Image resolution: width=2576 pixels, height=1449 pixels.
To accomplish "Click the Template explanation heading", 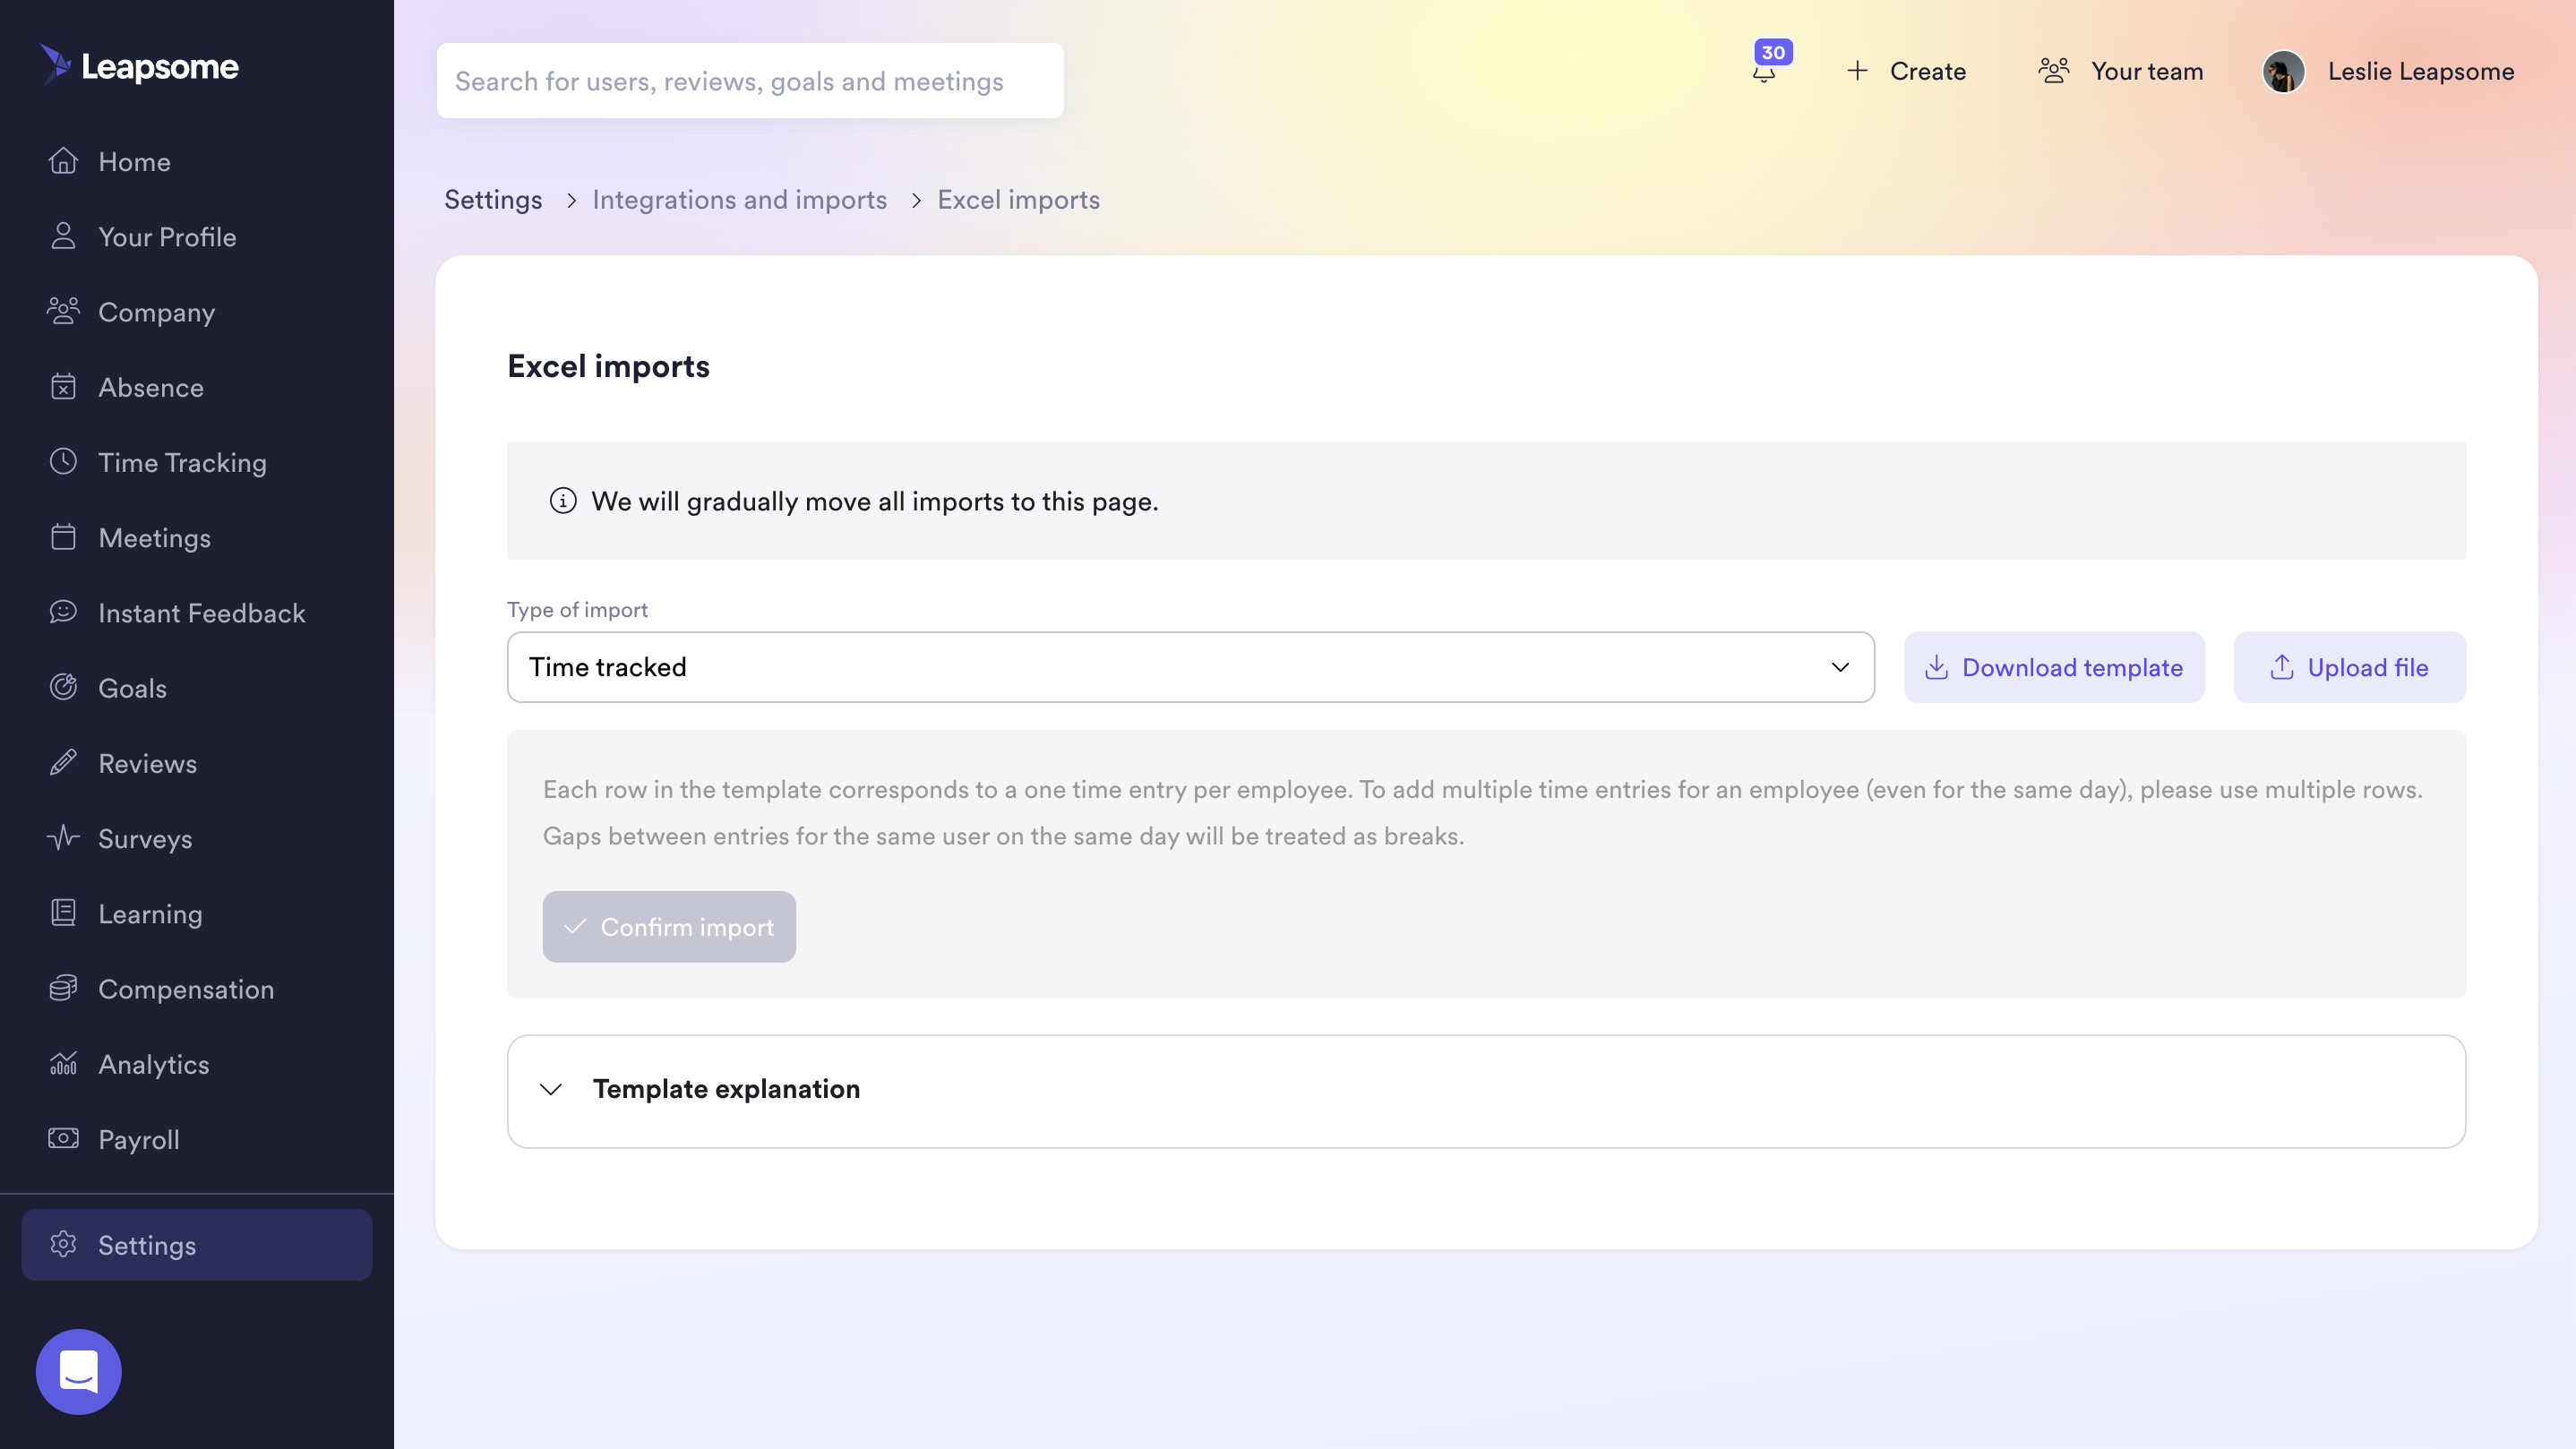I will (x=726, y=1089).
